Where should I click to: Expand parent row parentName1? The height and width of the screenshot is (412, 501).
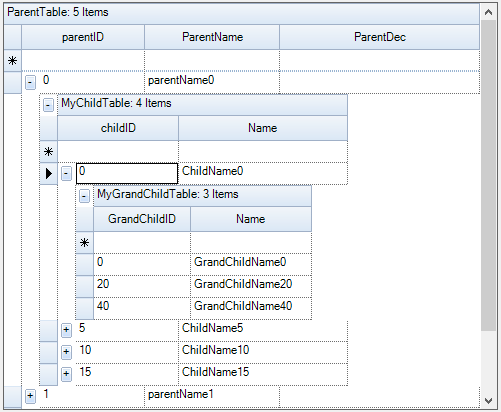(x=30, y=396)
